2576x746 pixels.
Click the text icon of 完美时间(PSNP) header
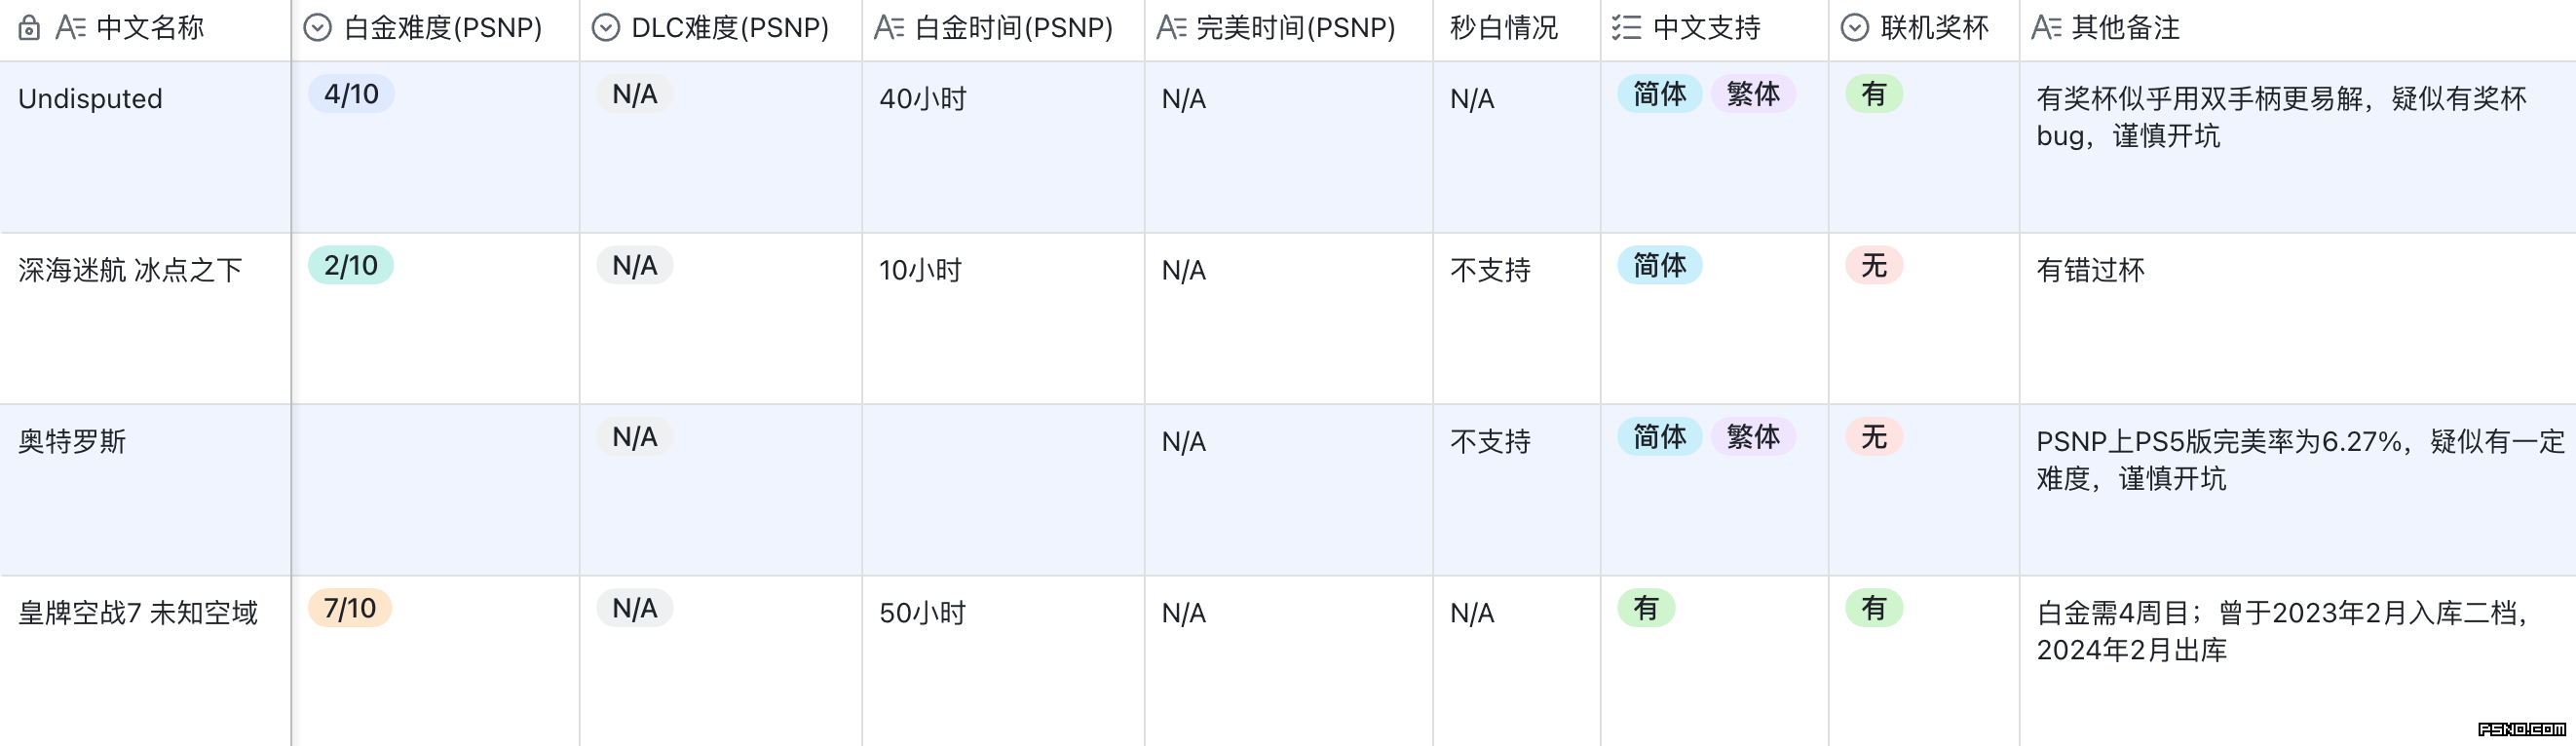coord(1170,28)
